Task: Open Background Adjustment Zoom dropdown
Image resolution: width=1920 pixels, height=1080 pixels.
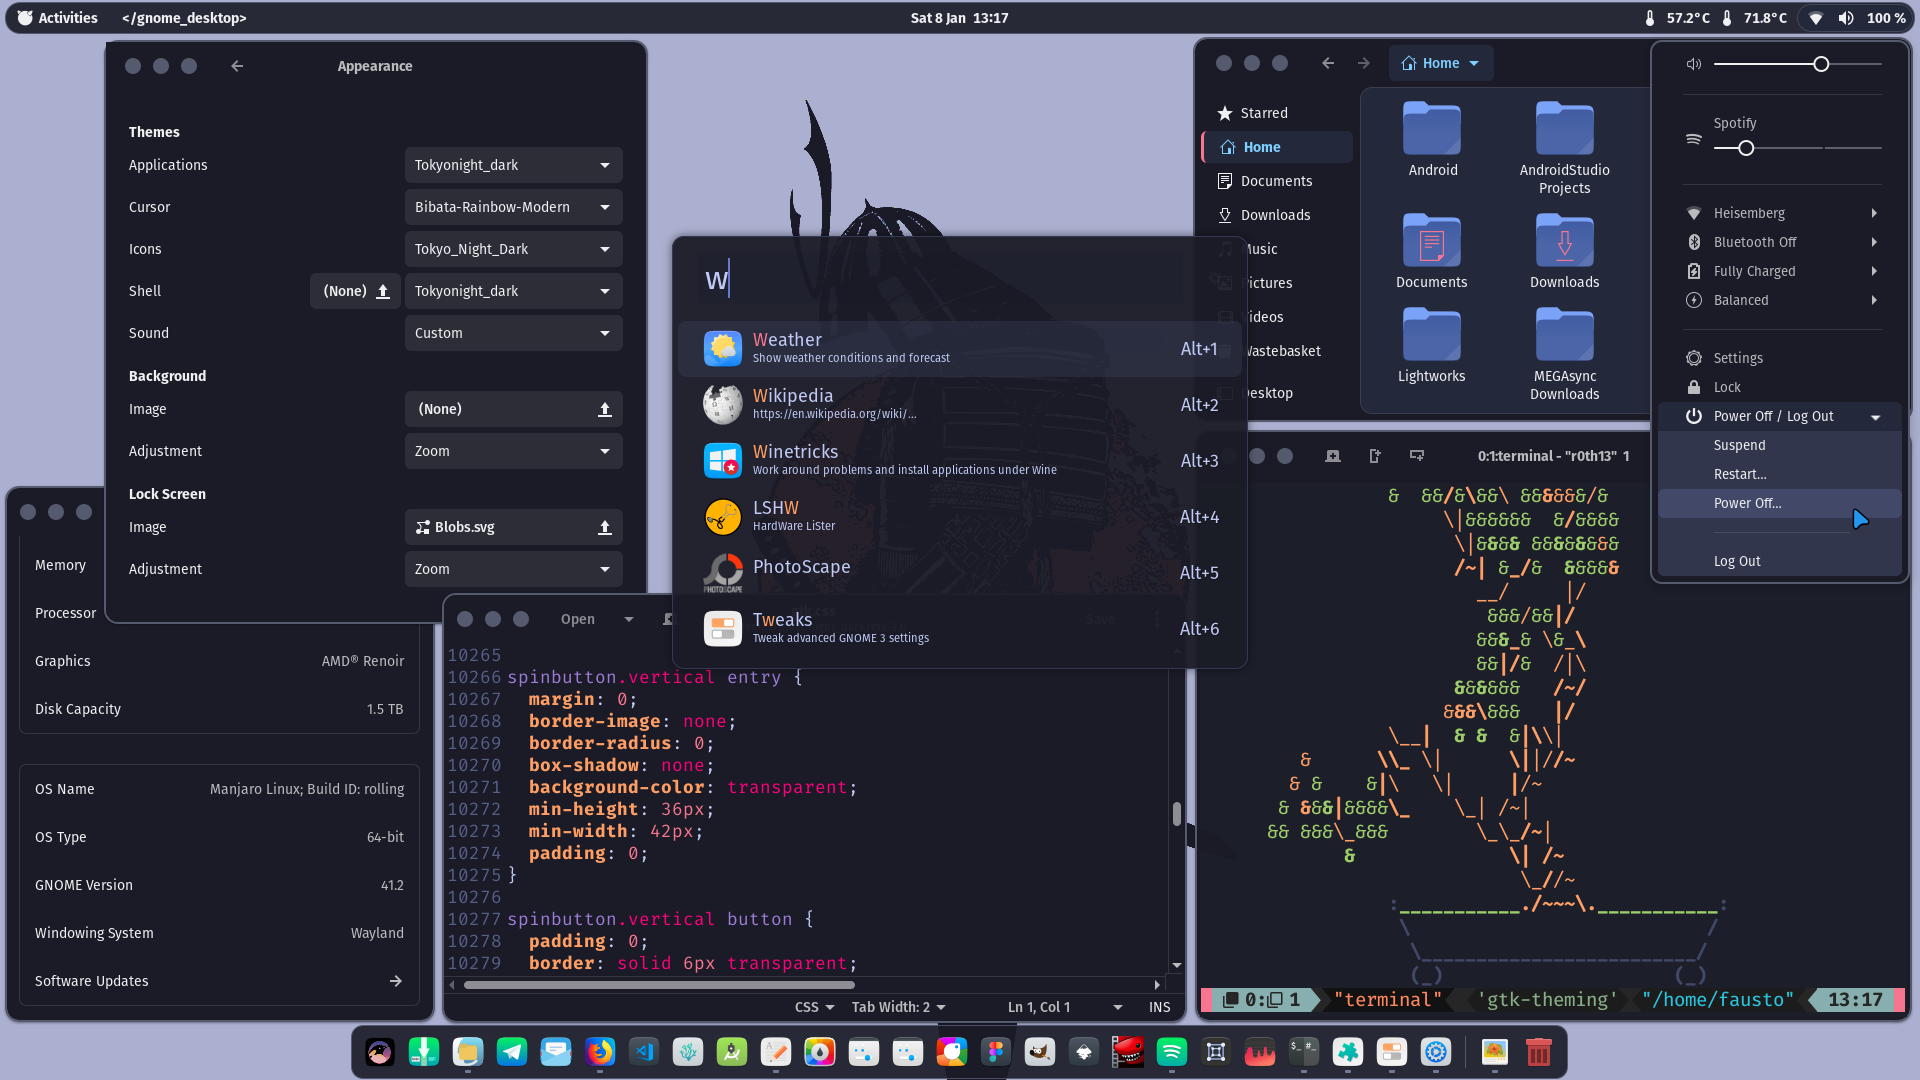Action: pyautogui.click(x=513, y=451)
